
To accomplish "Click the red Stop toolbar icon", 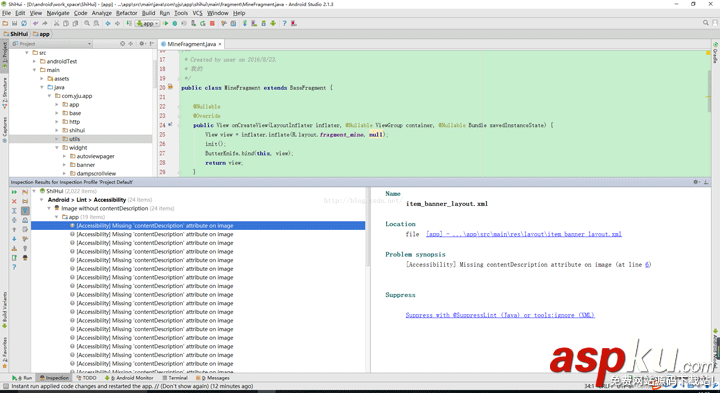I will tap(212, 23).
